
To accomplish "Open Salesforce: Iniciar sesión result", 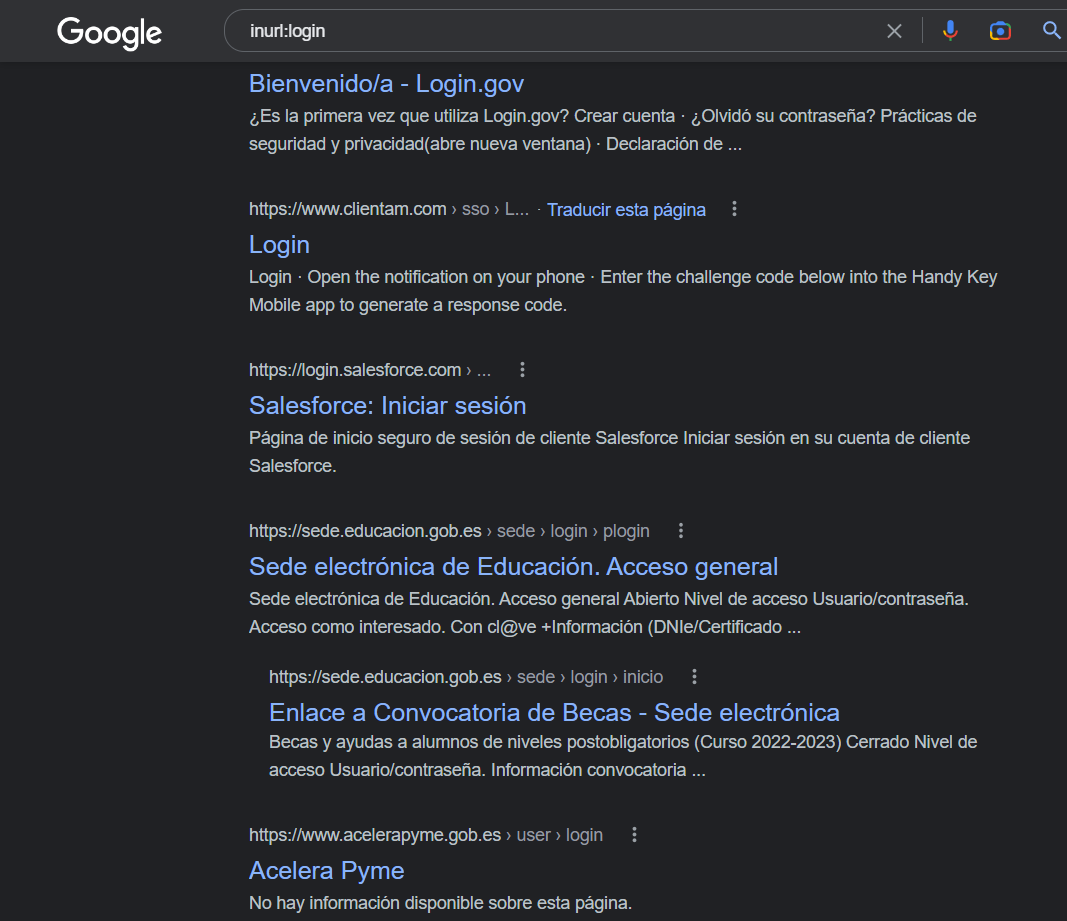I will [387, 406].
